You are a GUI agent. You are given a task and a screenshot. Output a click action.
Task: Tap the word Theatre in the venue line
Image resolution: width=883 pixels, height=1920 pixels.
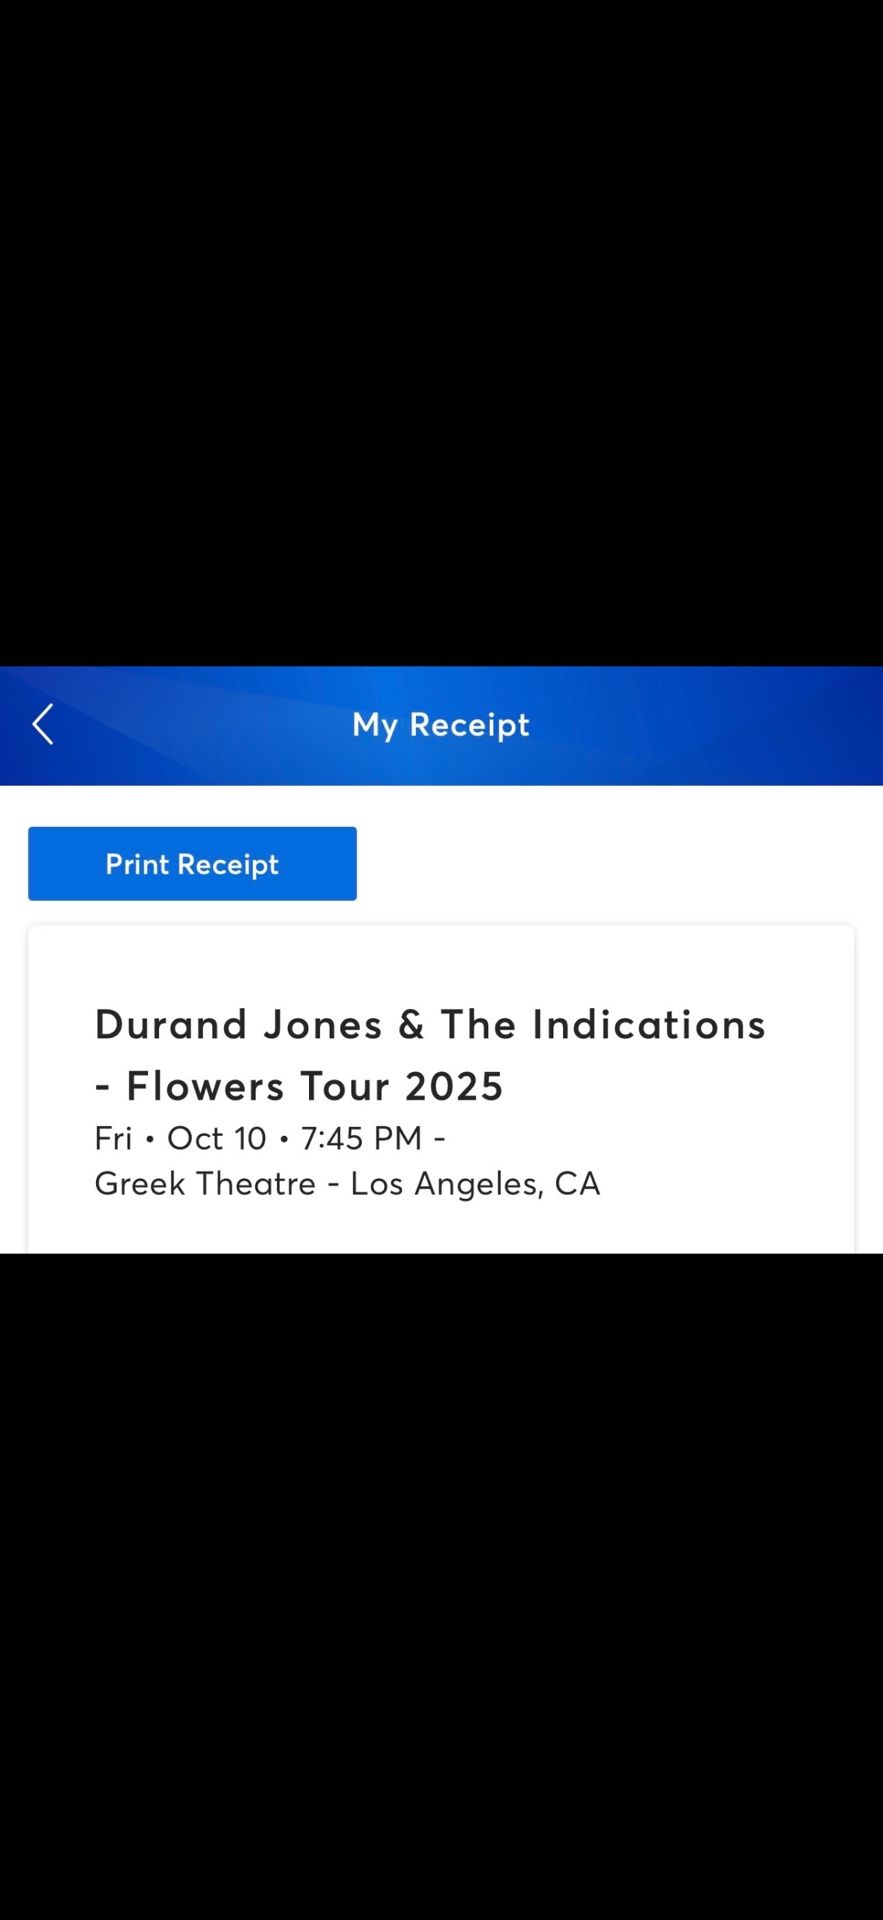(x=255, y=1184)
